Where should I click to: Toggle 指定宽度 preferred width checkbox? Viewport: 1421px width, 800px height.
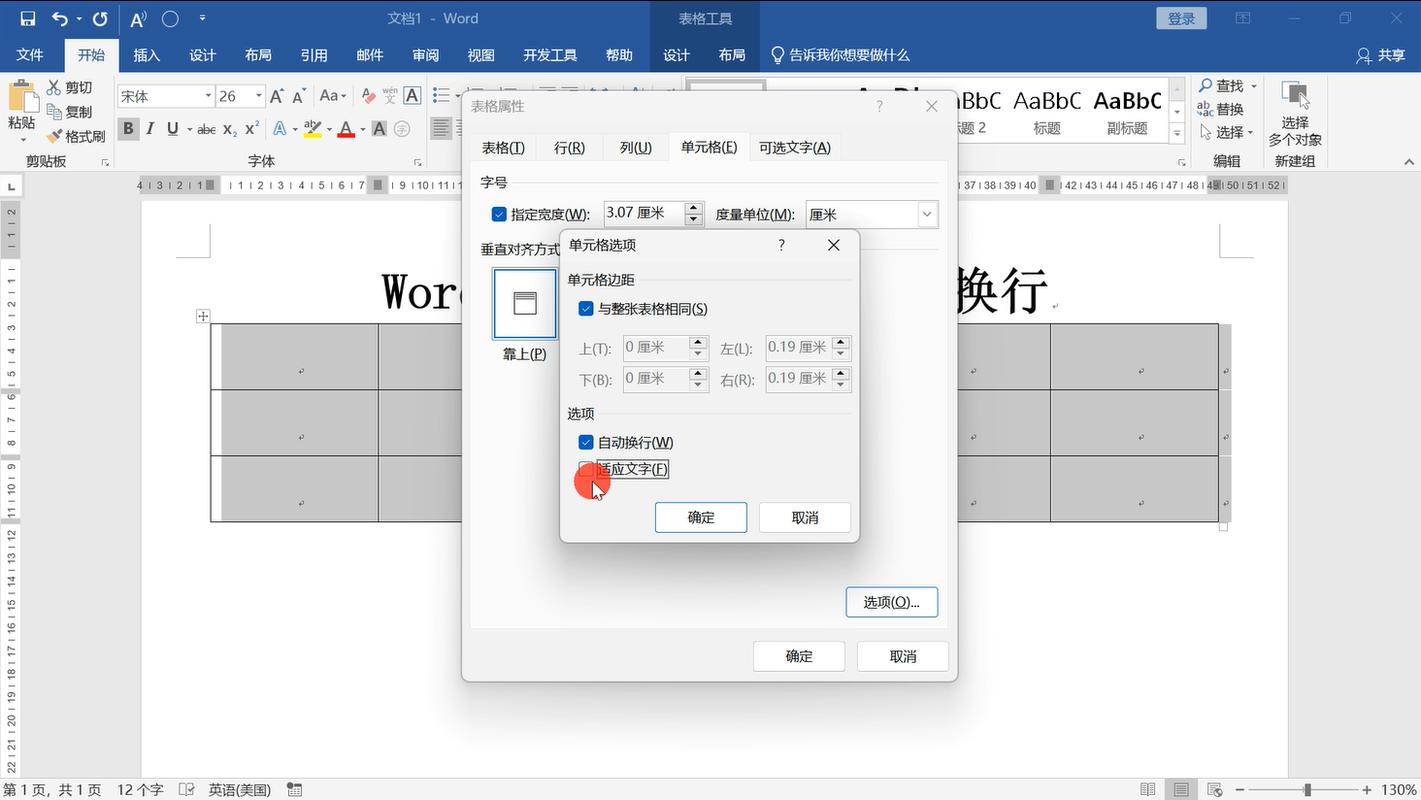click(499, 214)
